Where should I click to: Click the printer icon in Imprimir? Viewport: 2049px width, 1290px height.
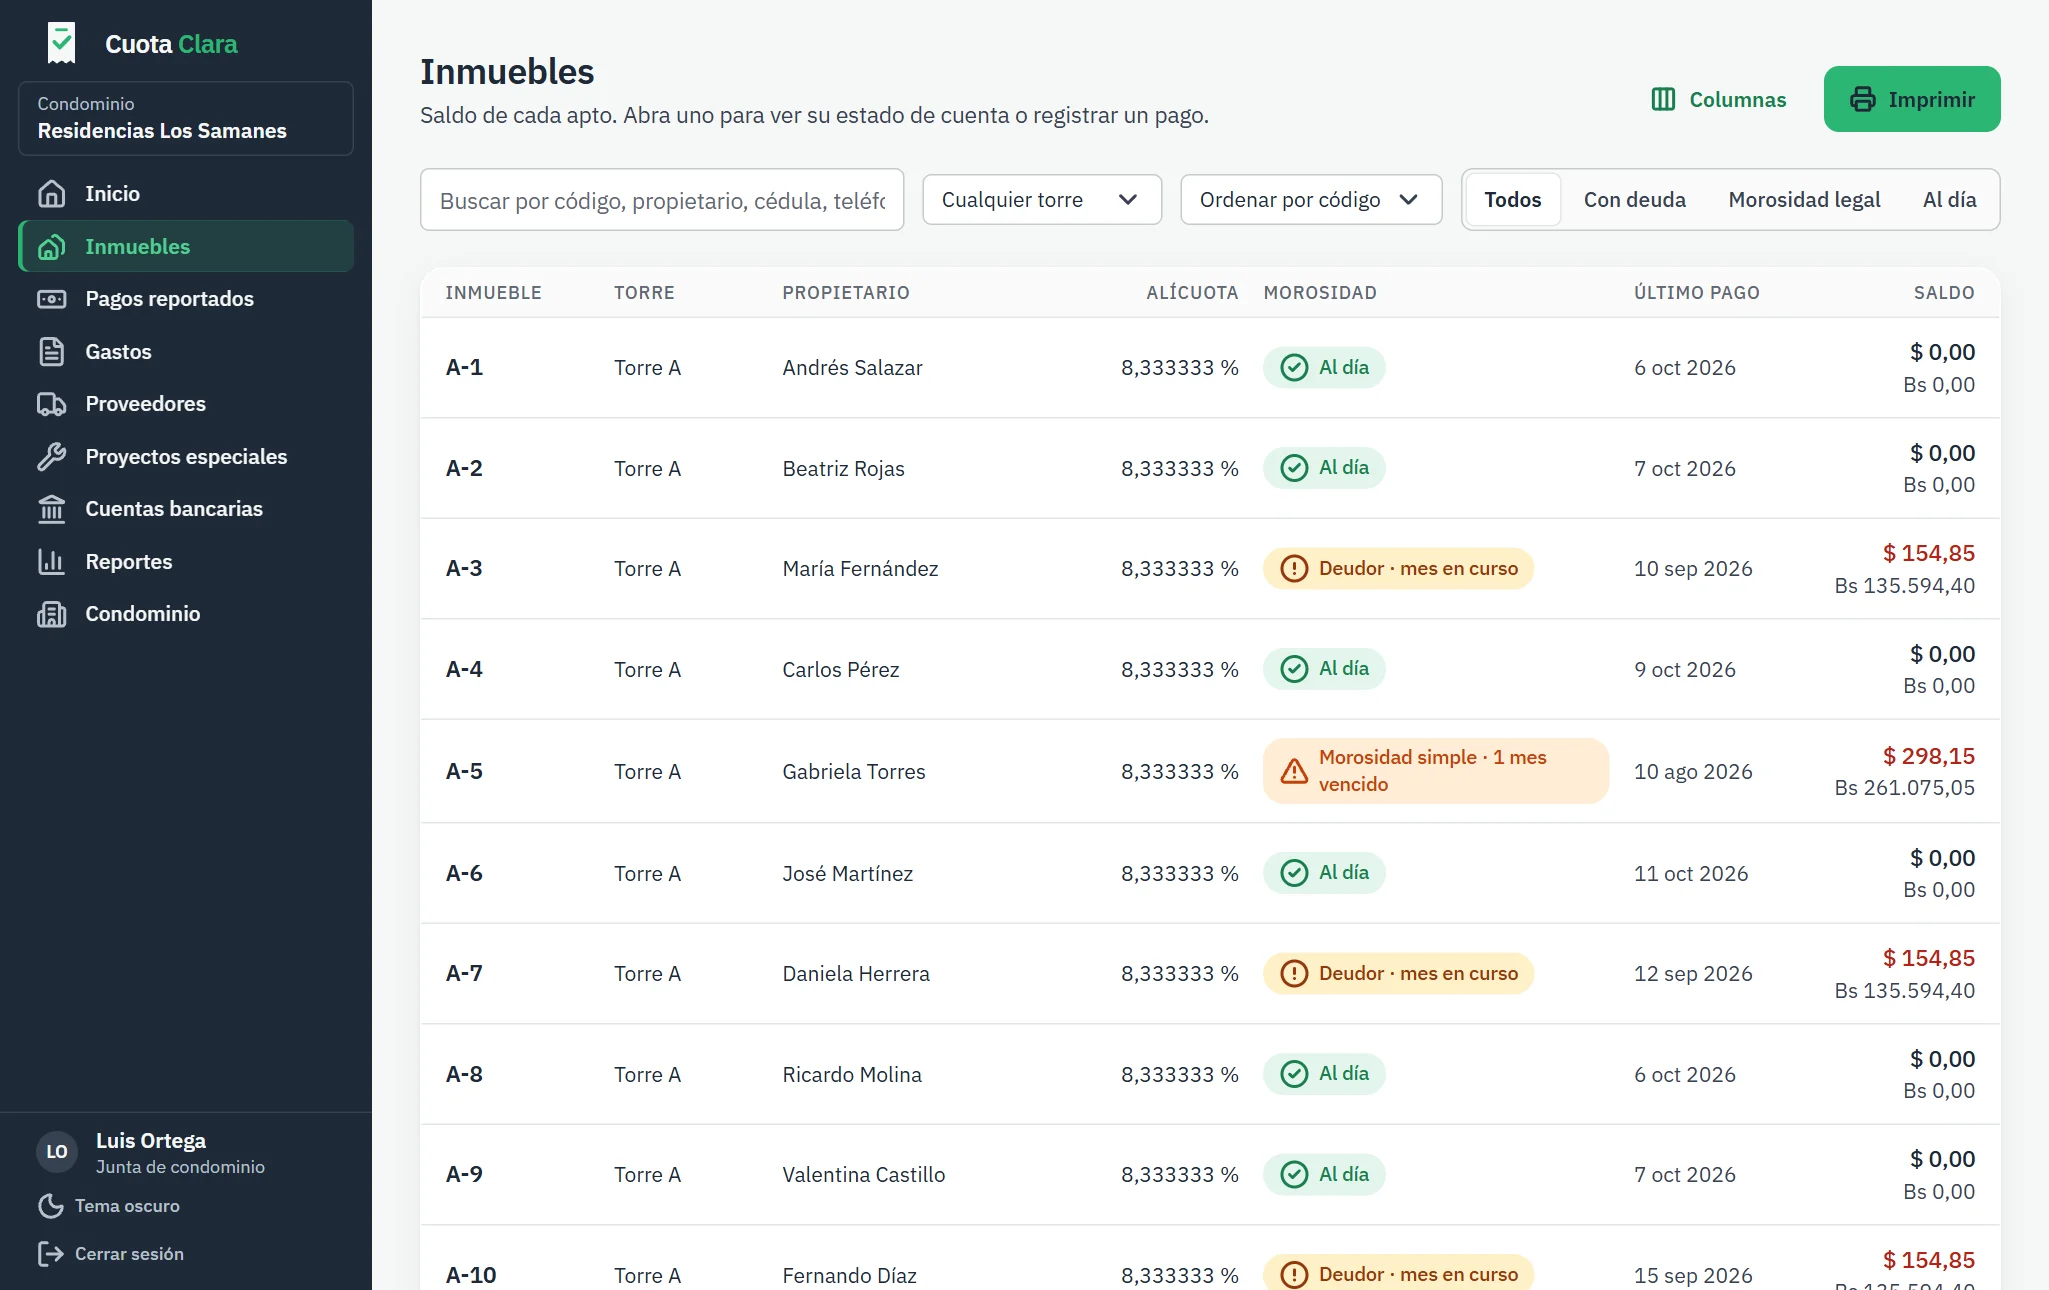click(1862, 99)
